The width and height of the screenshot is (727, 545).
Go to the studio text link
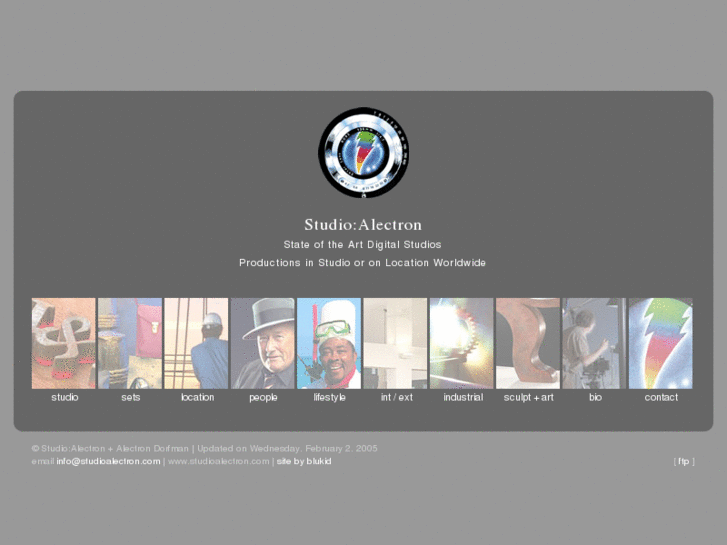click(65, 398)
